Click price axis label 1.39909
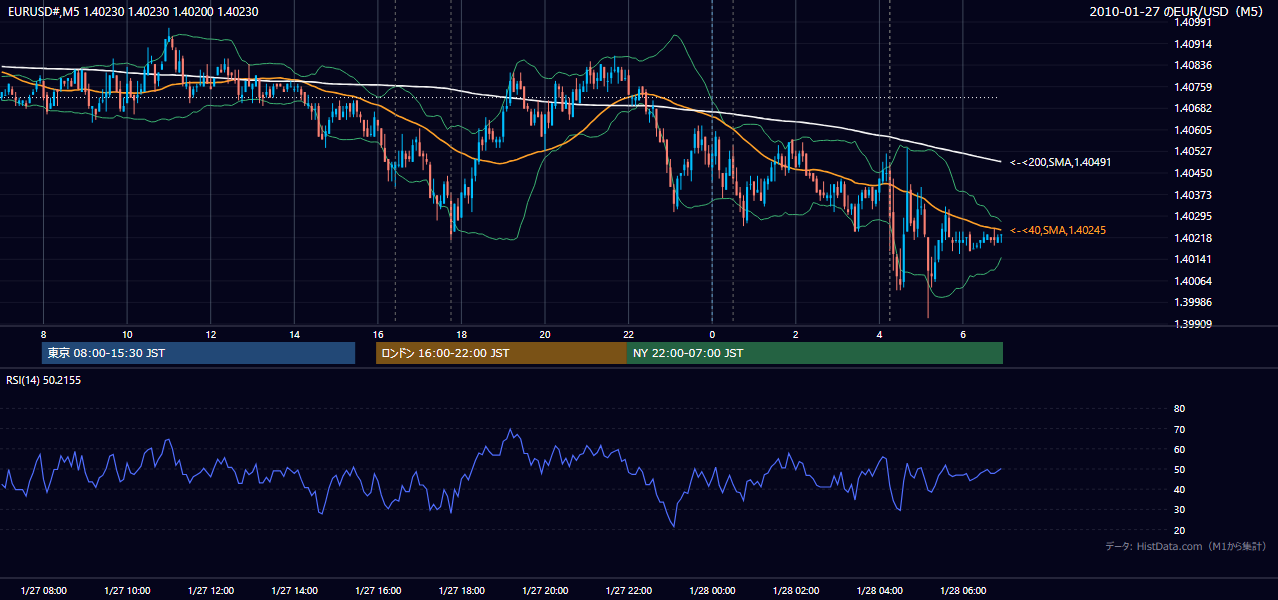This screenshot has height=600, width=1278. point(1193,324)
